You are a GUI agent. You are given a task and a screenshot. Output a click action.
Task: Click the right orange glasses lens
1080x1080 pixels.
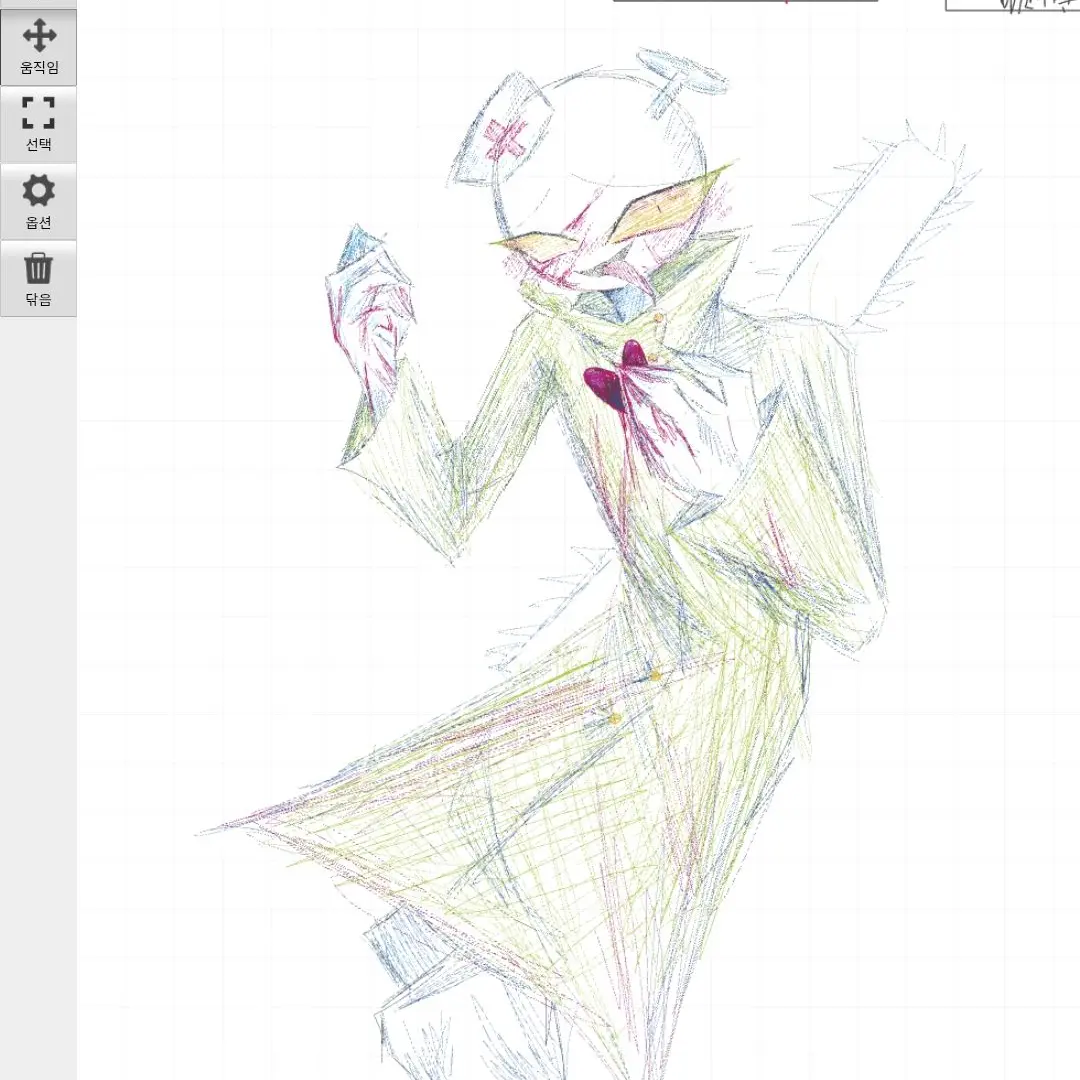click(x=668, y=205)
